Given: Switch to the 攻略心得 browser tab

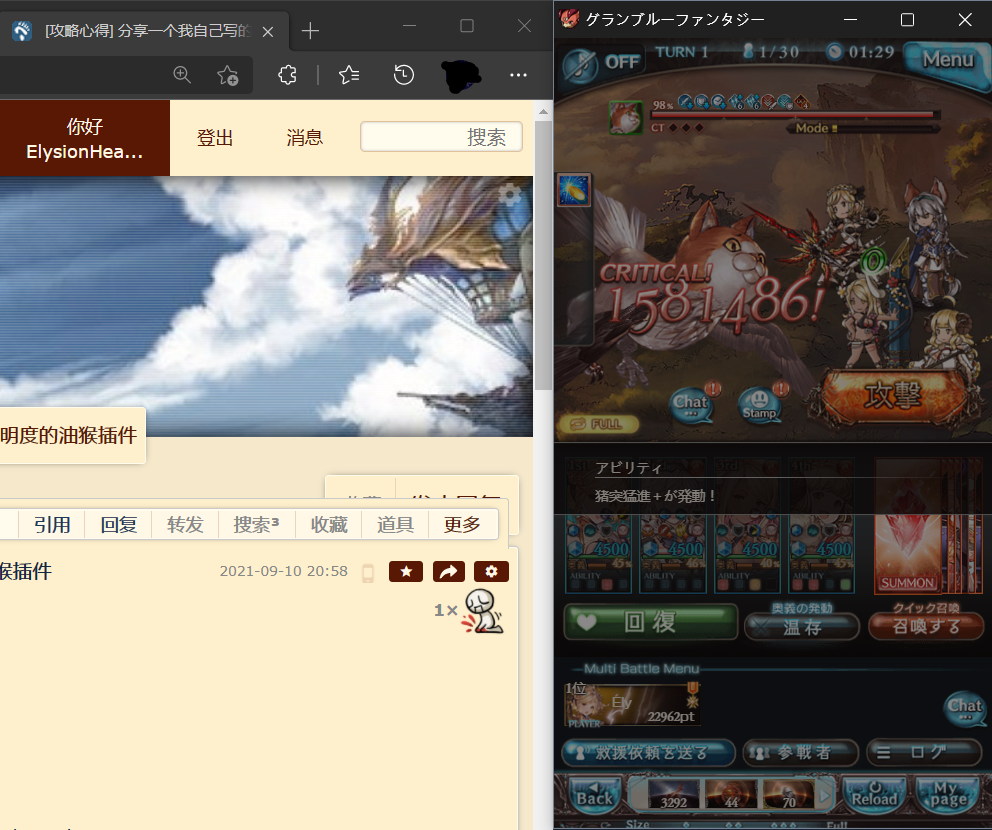Looking at the screenshot, I should 140,31.
